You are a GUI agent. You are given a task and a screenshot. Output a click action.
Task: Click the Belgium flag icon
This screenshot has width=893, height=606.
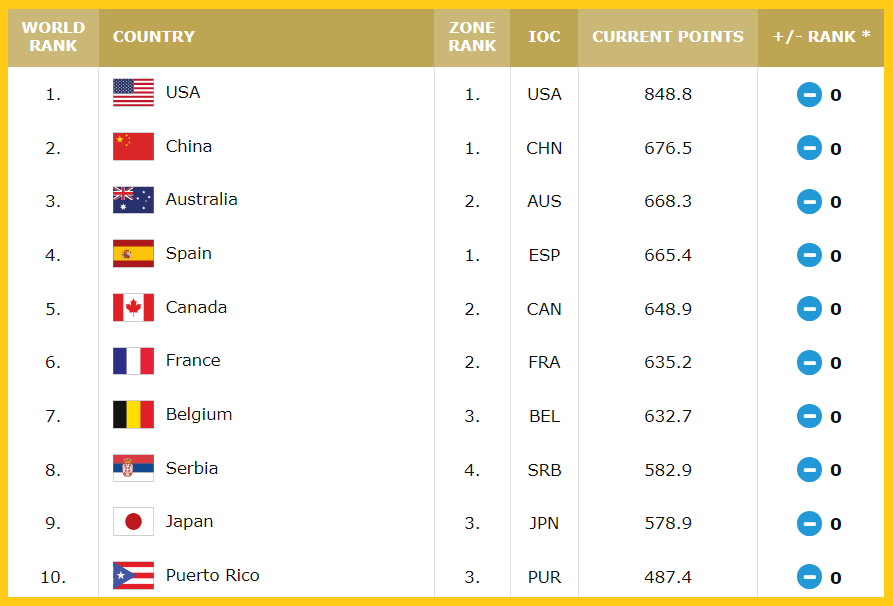[x=133, y=415]
